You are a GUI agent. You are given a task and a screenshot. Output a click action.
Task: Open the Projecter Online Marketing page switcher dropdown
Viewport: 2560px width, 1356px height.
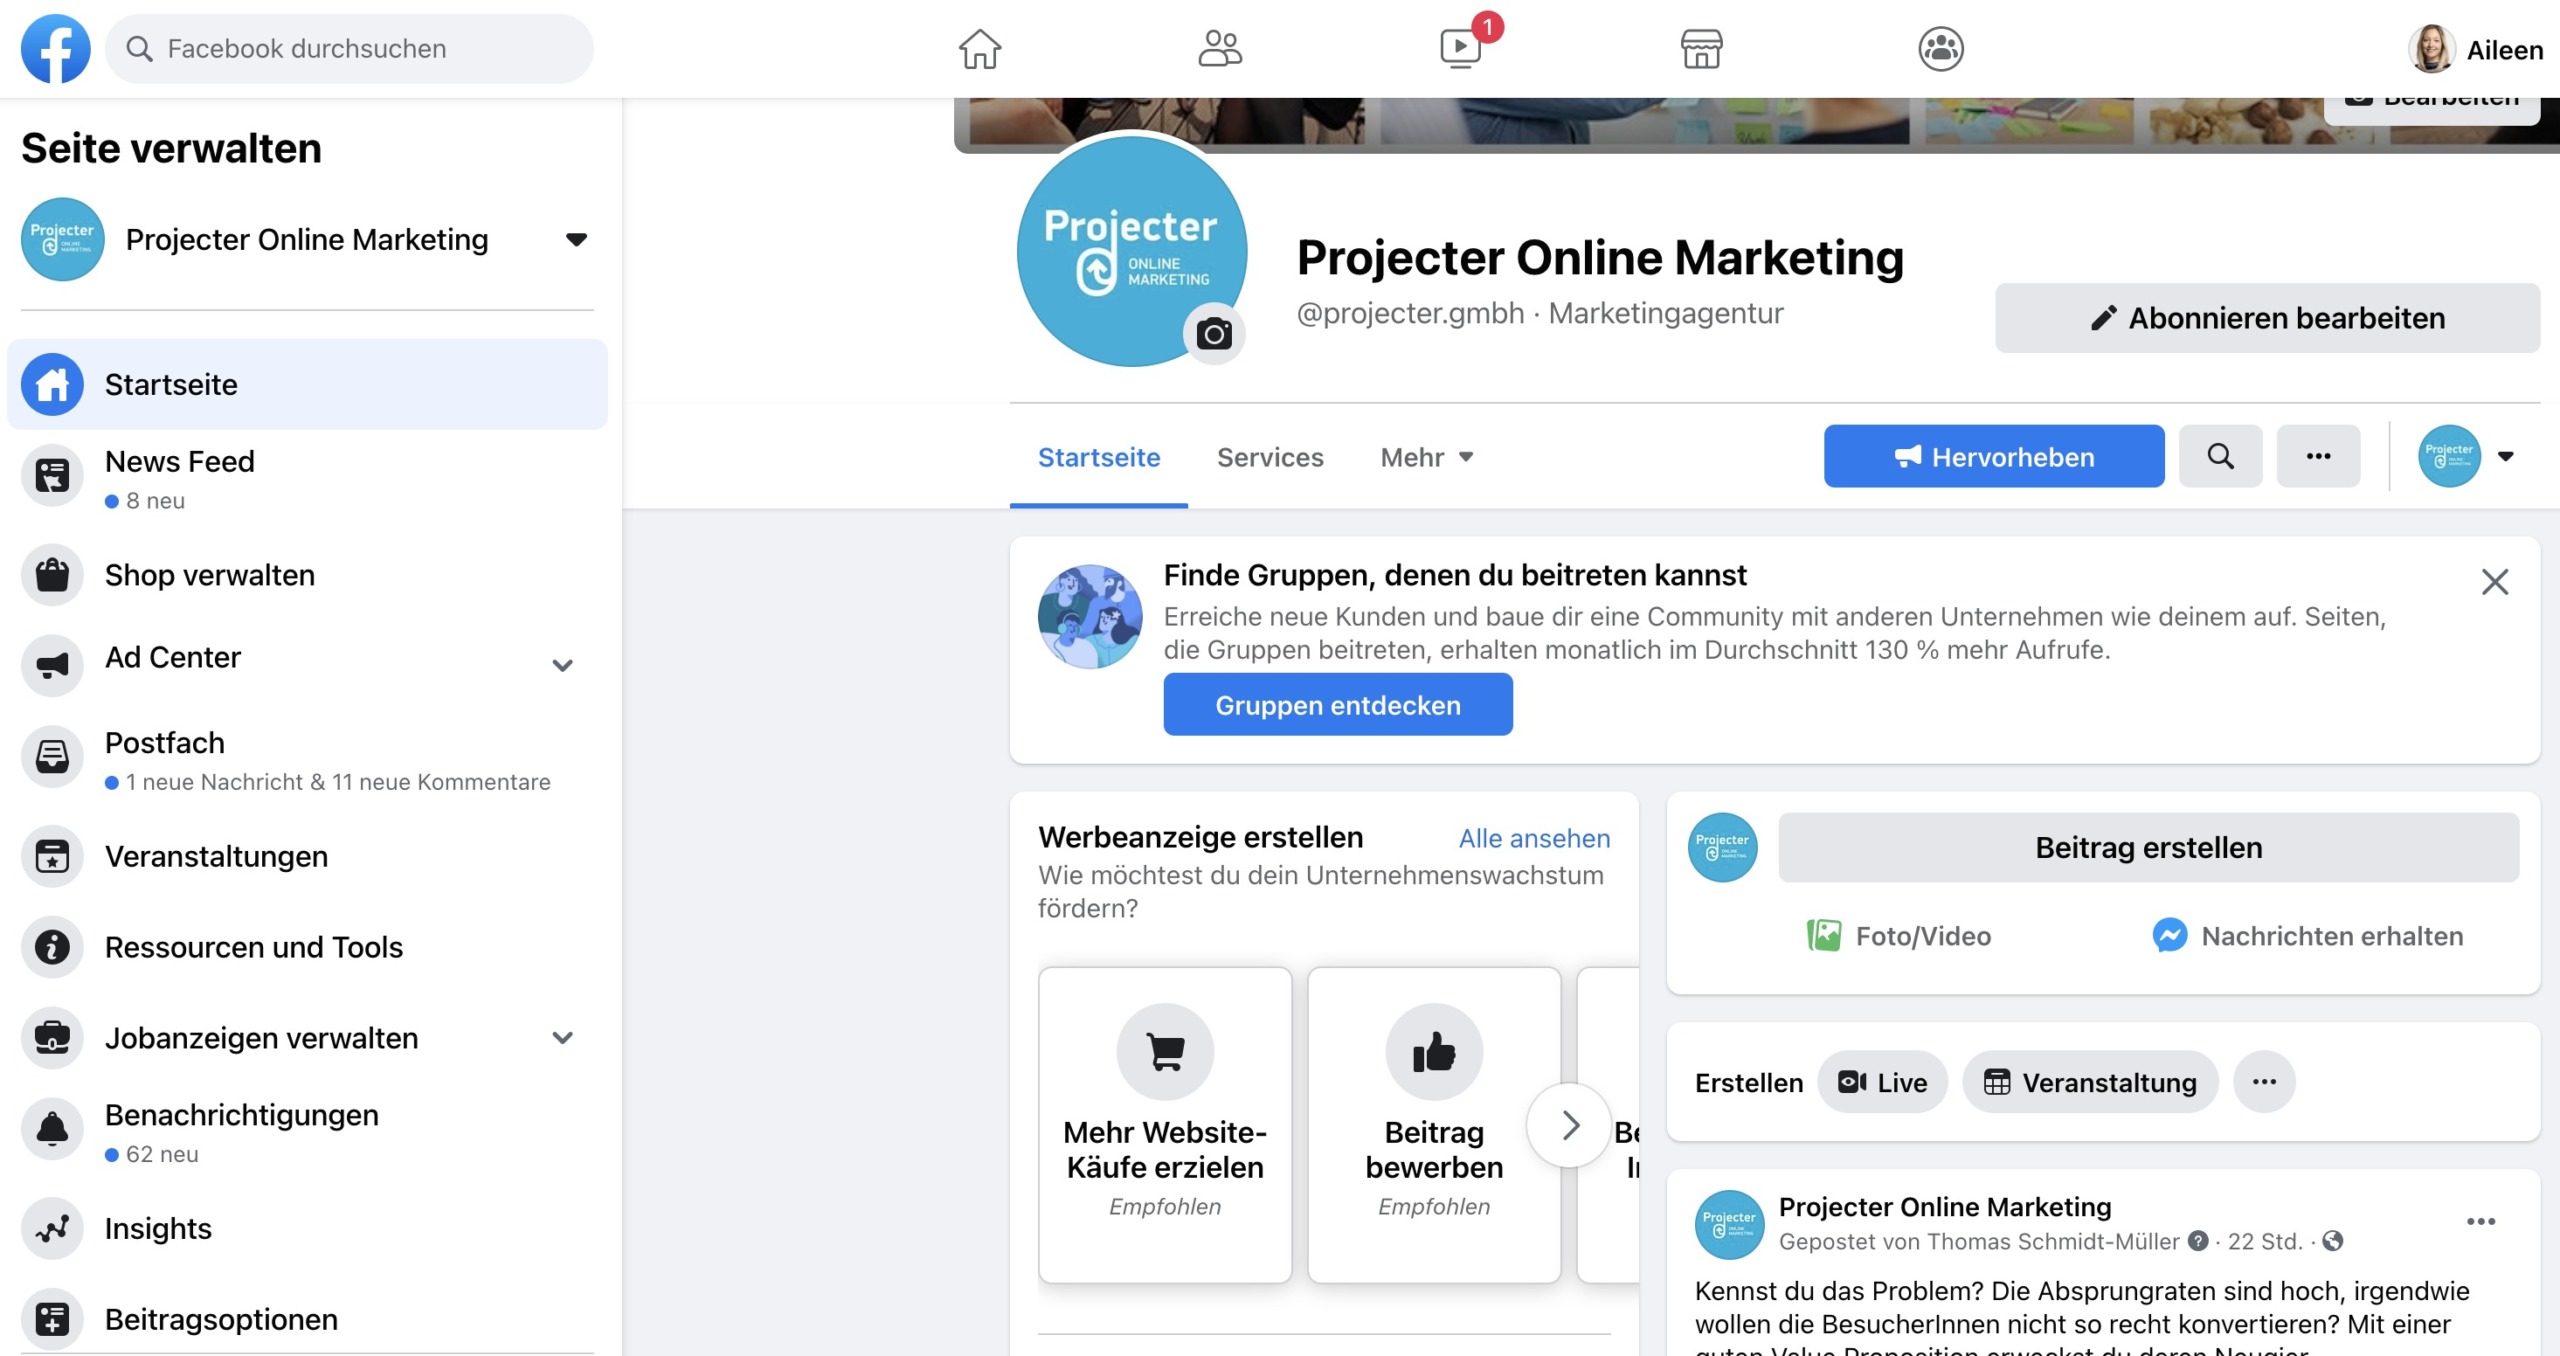[576, 240]
